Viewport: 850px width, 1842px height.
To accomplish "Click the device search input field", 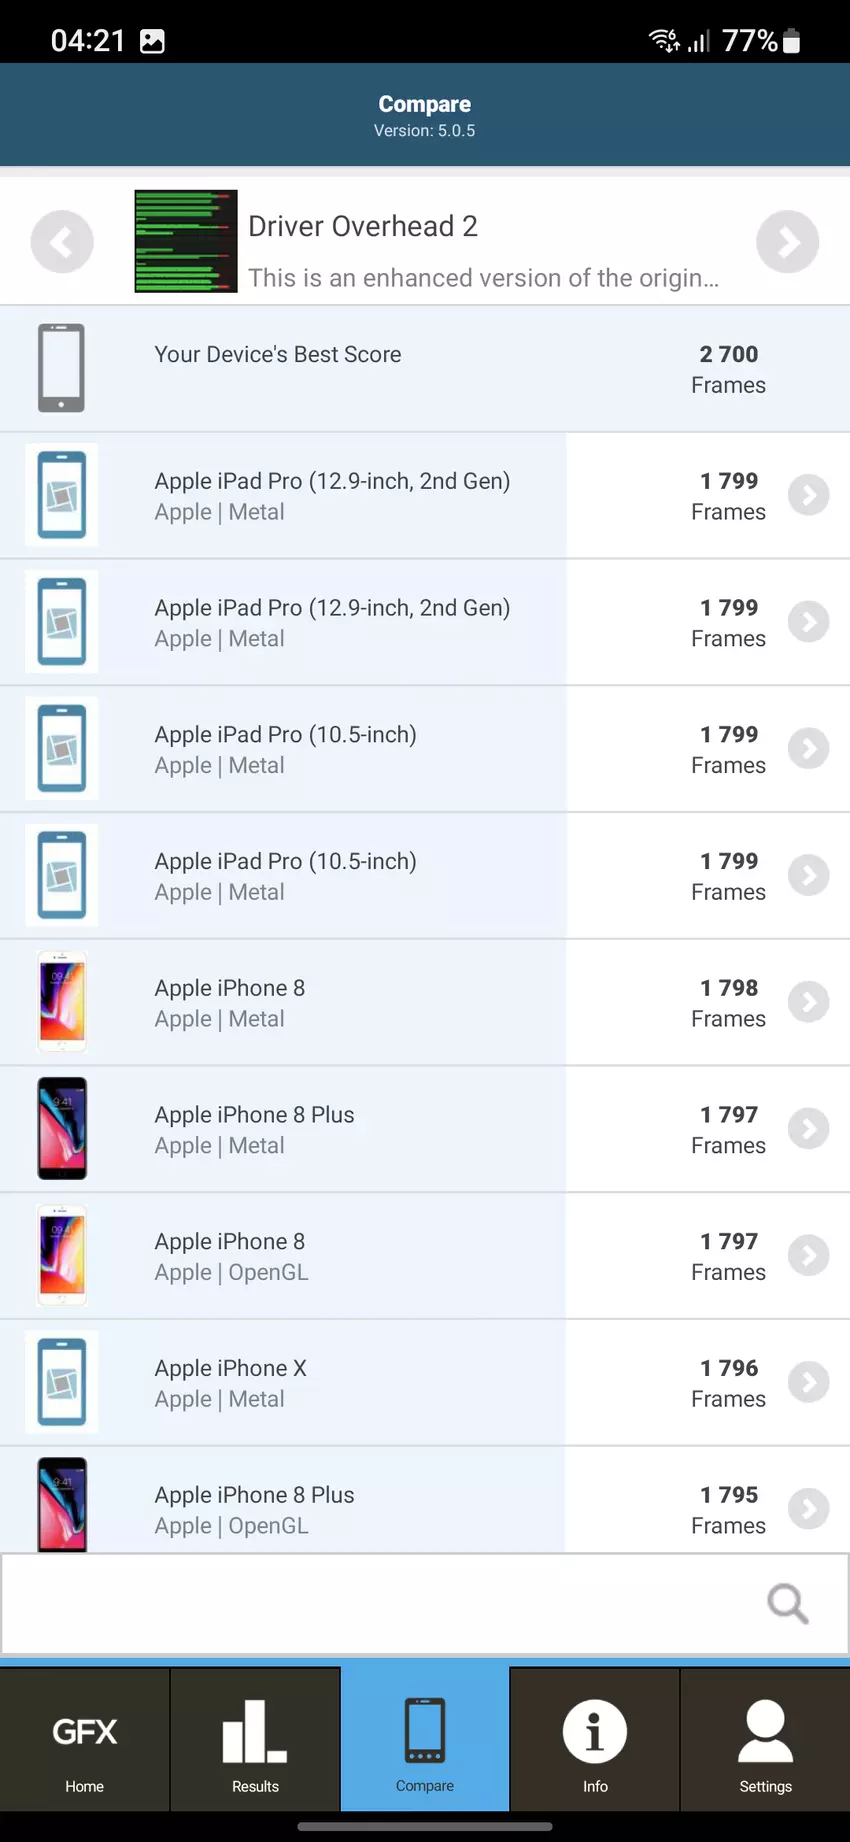I will pyautogui.click(x=380, y=1604).
